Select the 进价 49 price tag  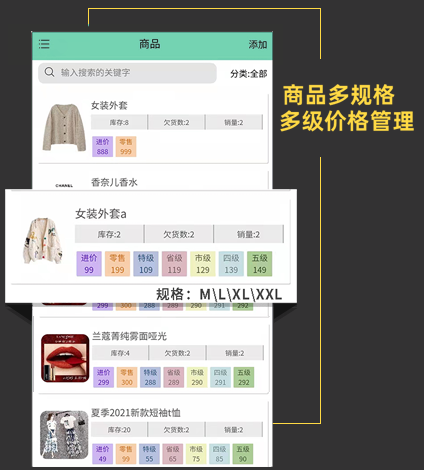tap(102, 454)
